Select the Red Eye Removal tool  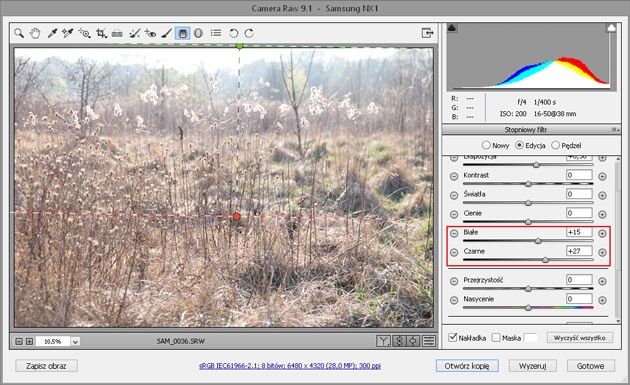[151, 33]
